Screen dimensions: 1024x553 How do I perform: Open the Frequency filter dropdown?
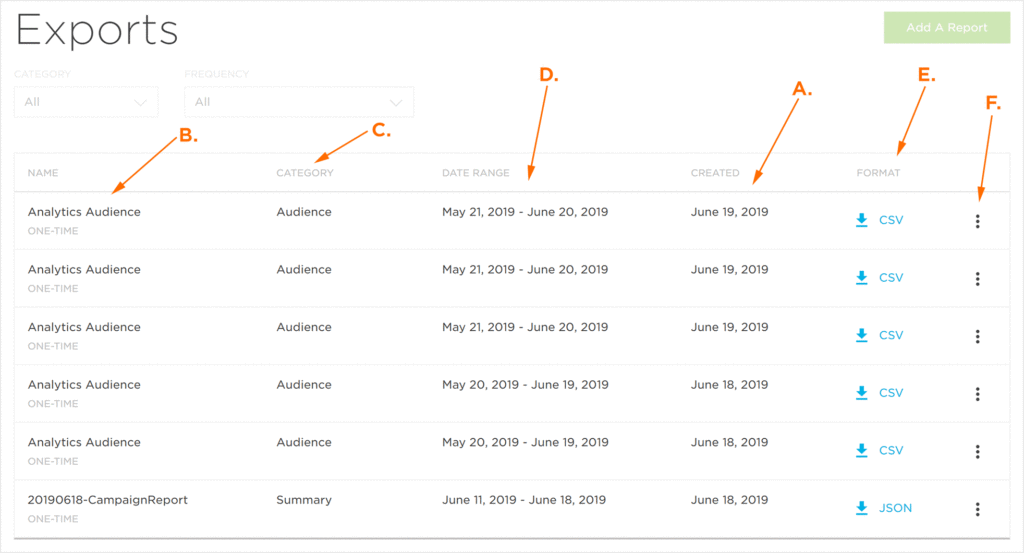(x=299, y=102)
